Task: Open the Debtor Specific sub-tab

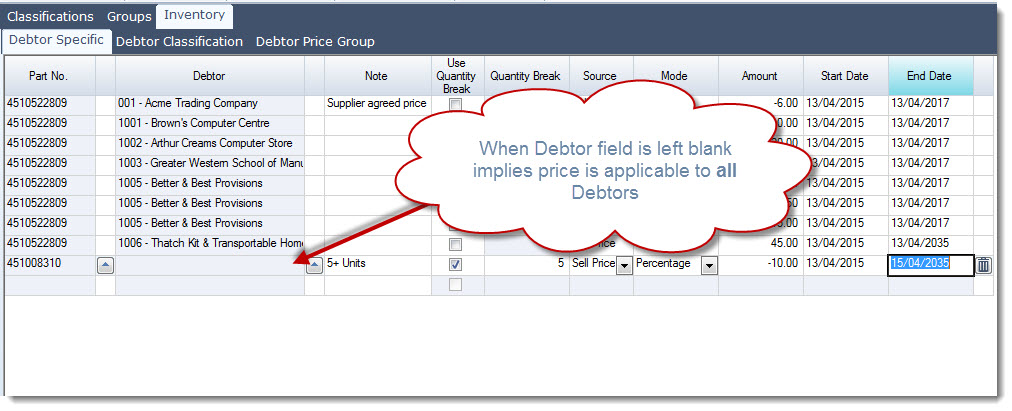Action: 56,40
